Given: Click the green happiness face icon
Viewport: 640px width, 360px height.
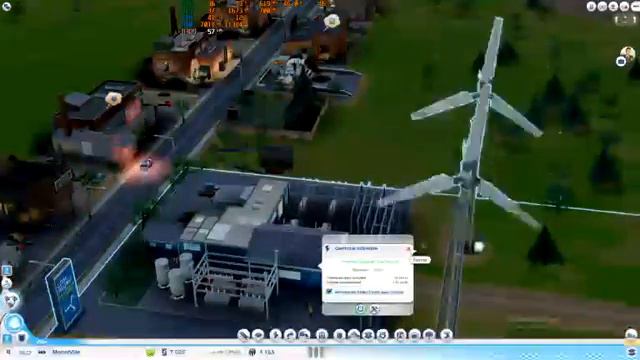Looking at the screenshot, I should click(x=150, y=352).
